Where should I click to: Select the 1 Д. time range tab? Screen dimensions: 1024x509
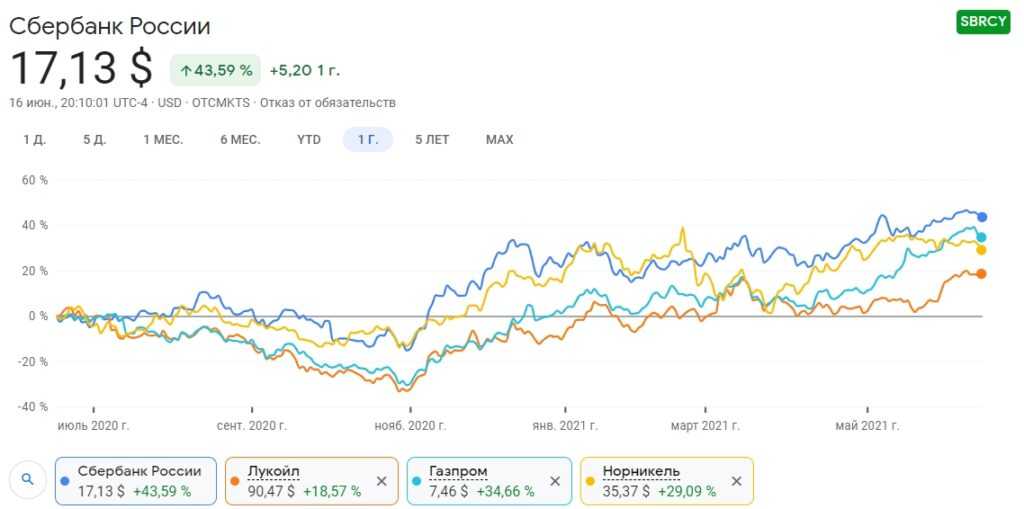35,139
